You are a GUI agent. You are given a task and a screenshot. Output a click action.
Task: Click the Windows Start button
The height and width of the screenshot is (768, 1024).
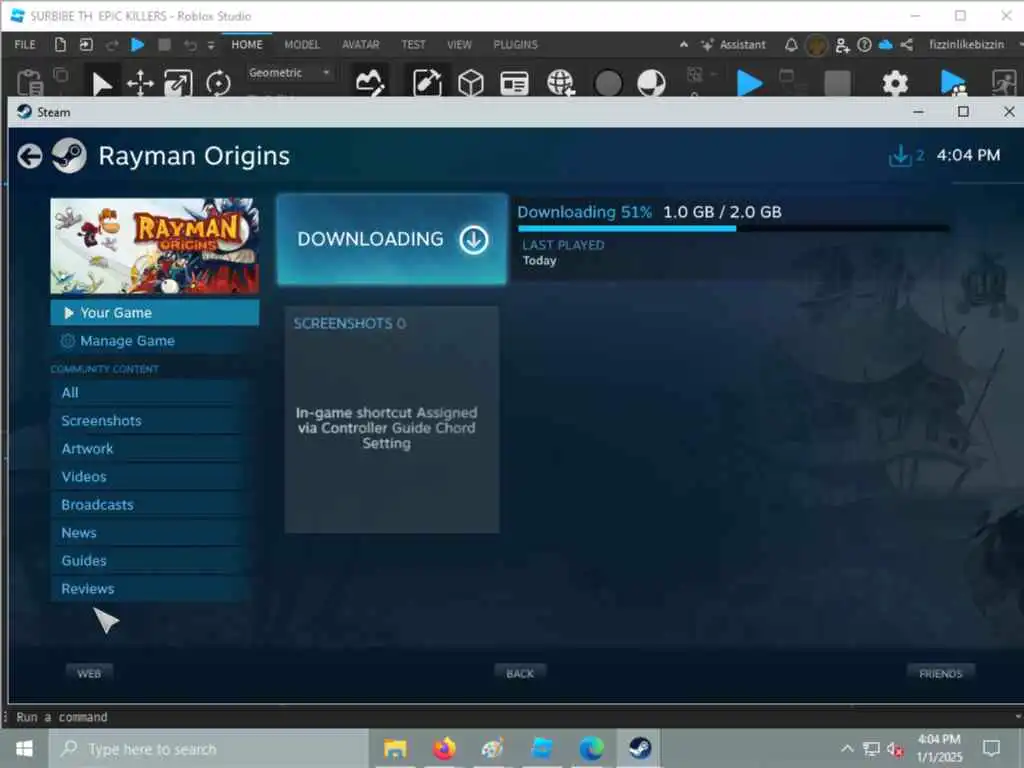pos(24,748)
